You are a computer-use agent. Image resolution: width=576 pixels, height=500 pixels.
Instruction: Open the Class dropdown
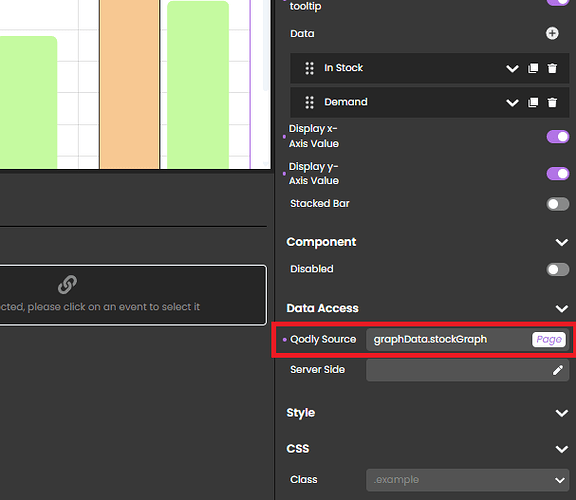pos(467,480)
